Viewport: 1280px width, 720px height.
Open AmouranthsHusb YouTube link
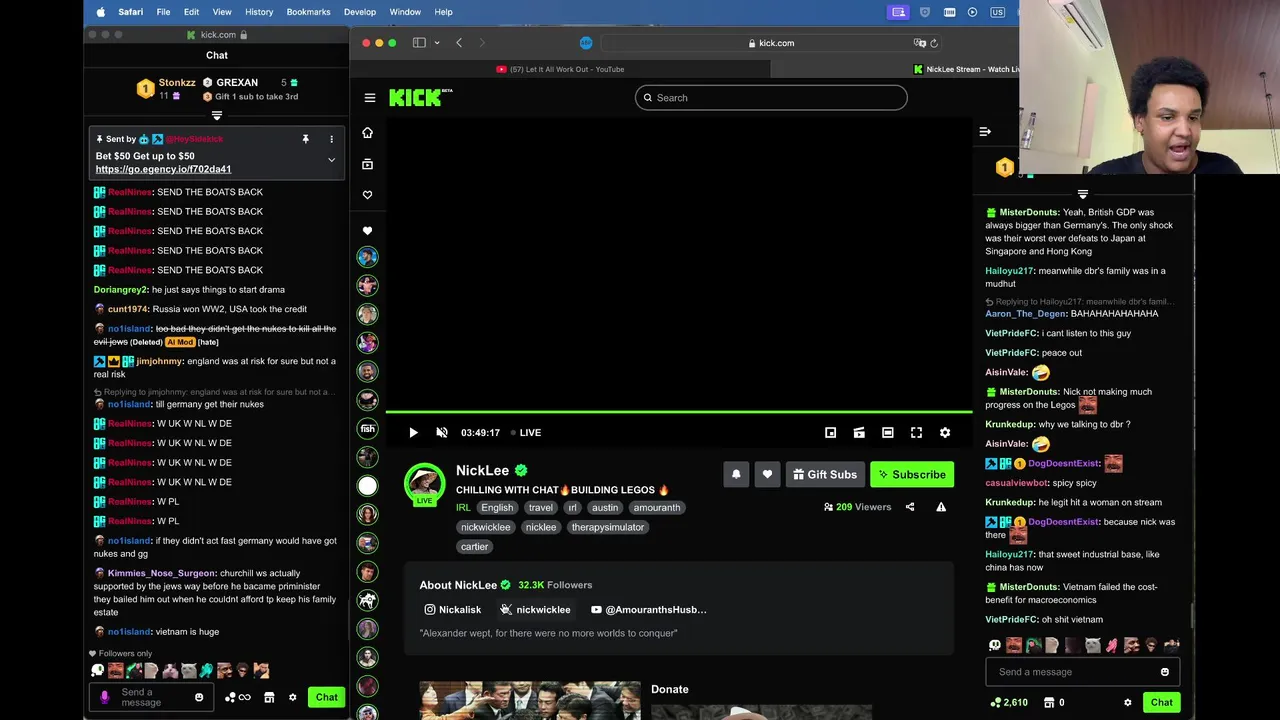649,610
